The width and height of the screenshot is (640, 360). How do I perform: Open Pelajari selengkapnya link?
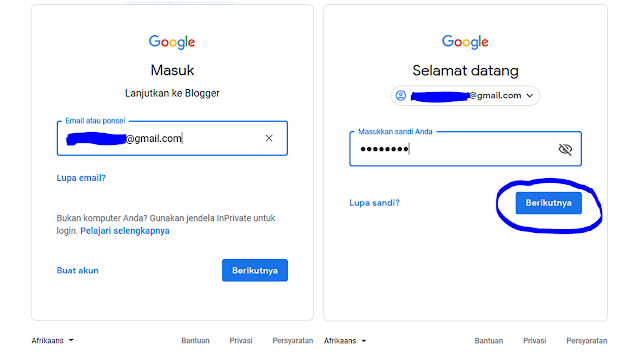click(x=125, y=231)
